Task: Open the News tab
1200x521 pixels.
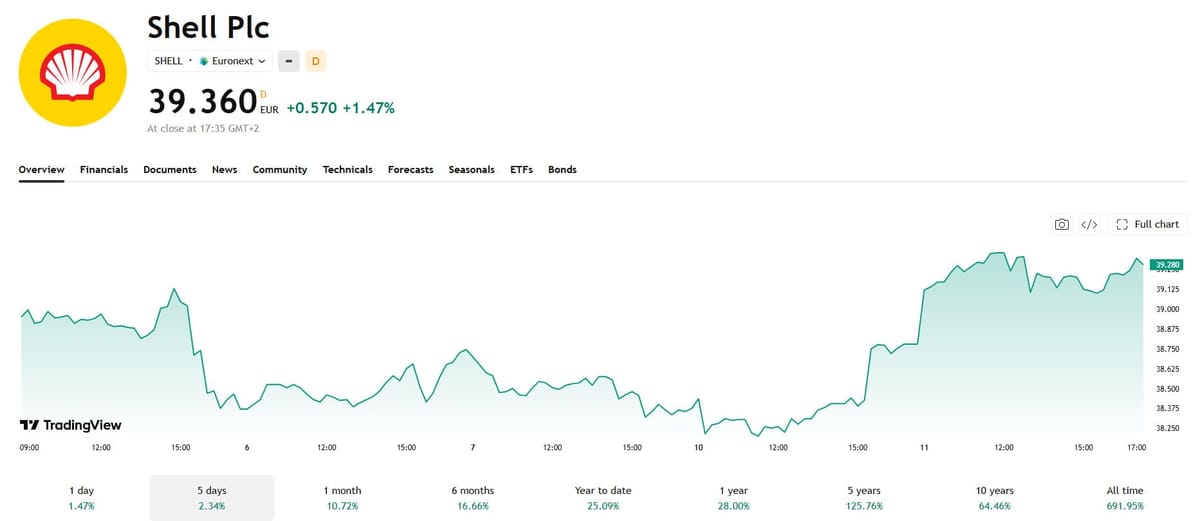Action: (x=224, y=170)
